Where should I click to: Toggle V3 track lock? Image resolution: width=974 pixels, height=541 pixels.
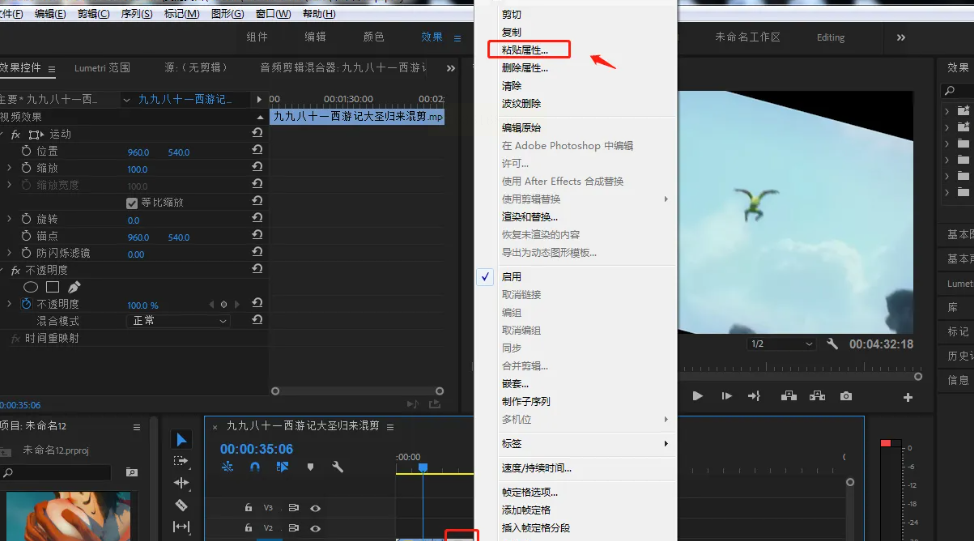click(x=248, y=507)
